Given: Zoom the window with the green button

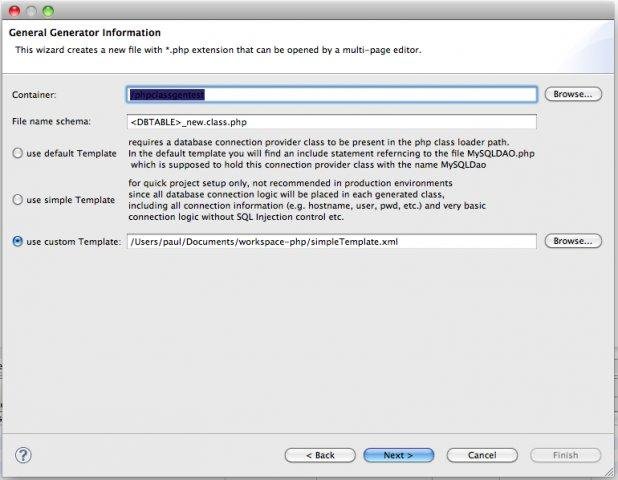Looking at the screenshot, I should (x=48, y=10).
